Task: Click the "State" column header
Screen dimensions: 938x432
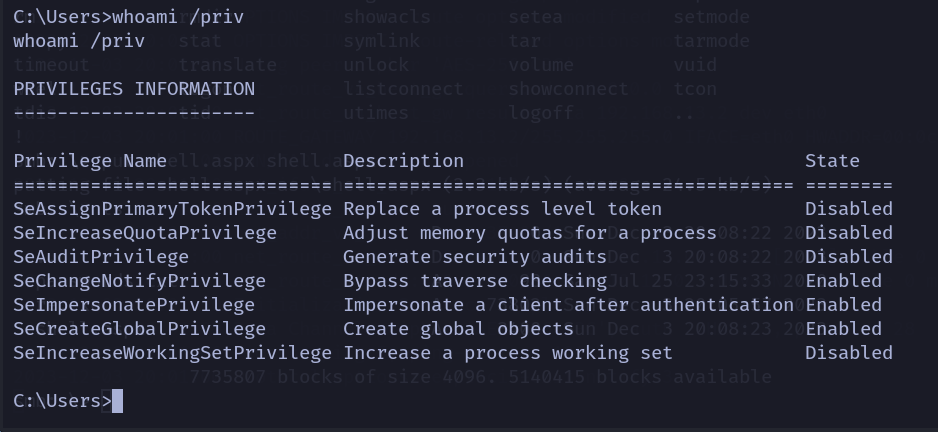Action: click(x=832, y=161)
